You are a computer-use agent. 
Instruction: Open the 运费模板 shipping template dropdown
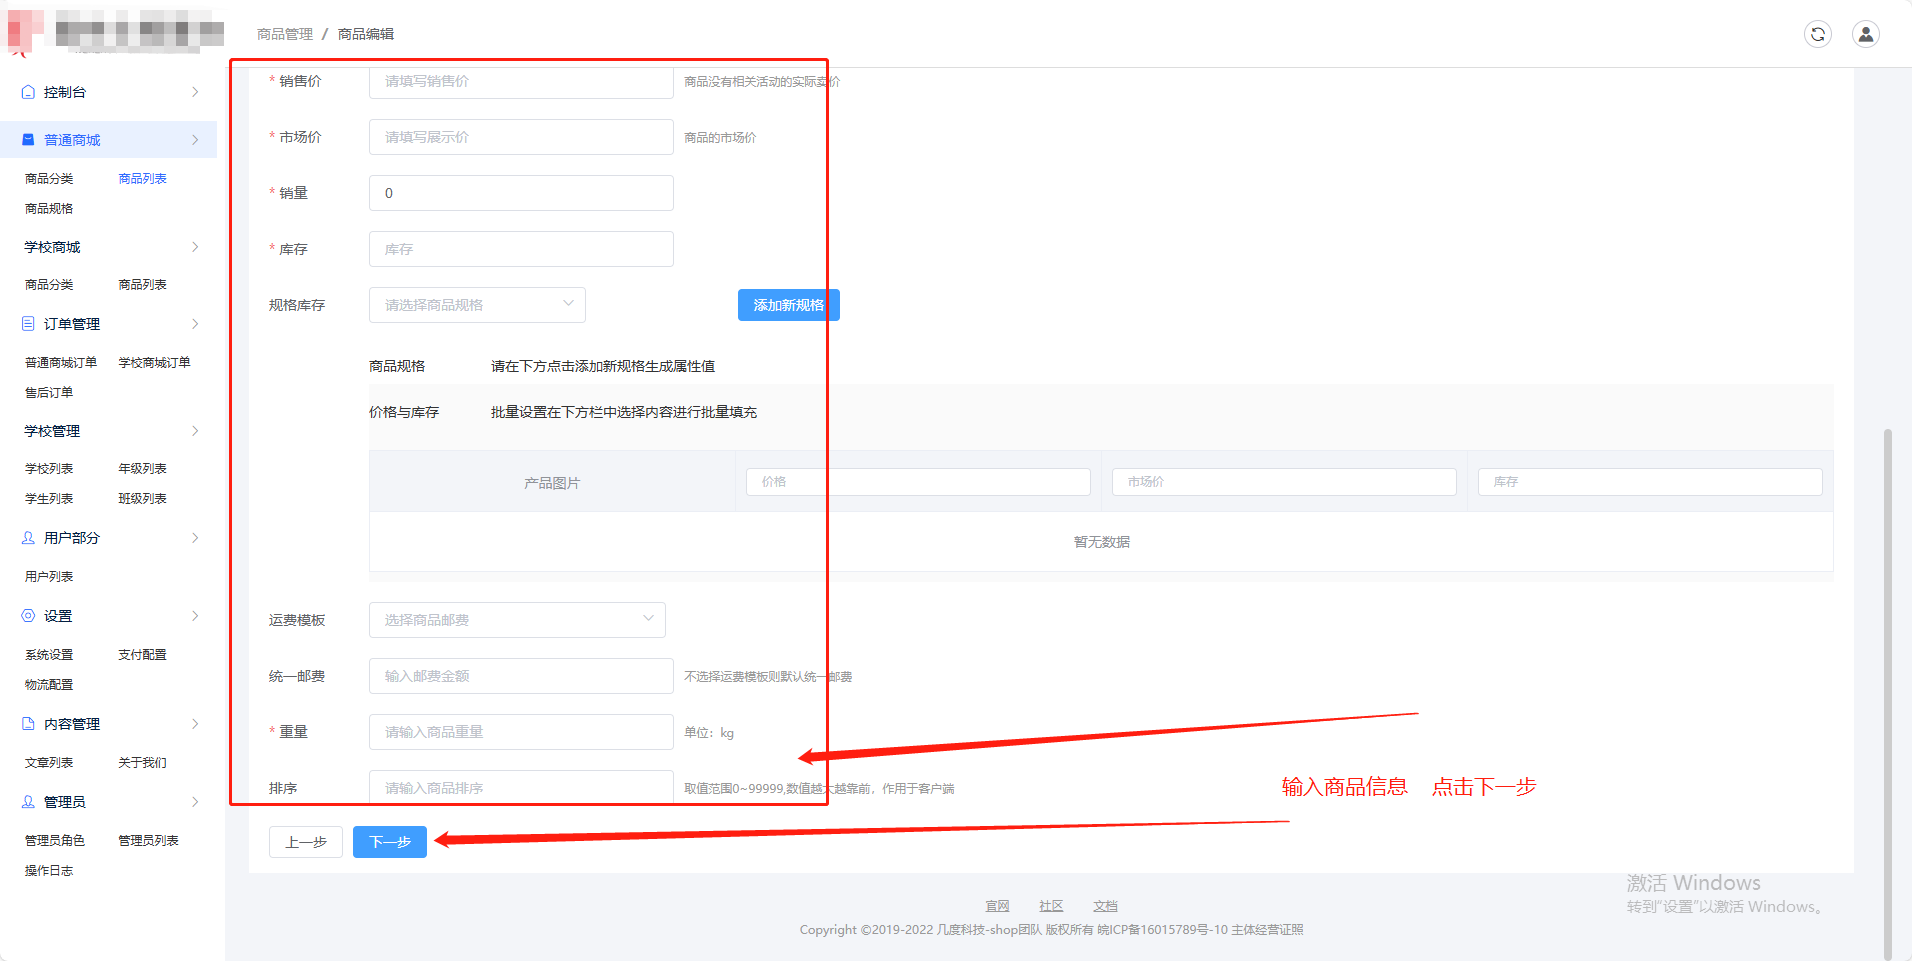click(517, 620)
